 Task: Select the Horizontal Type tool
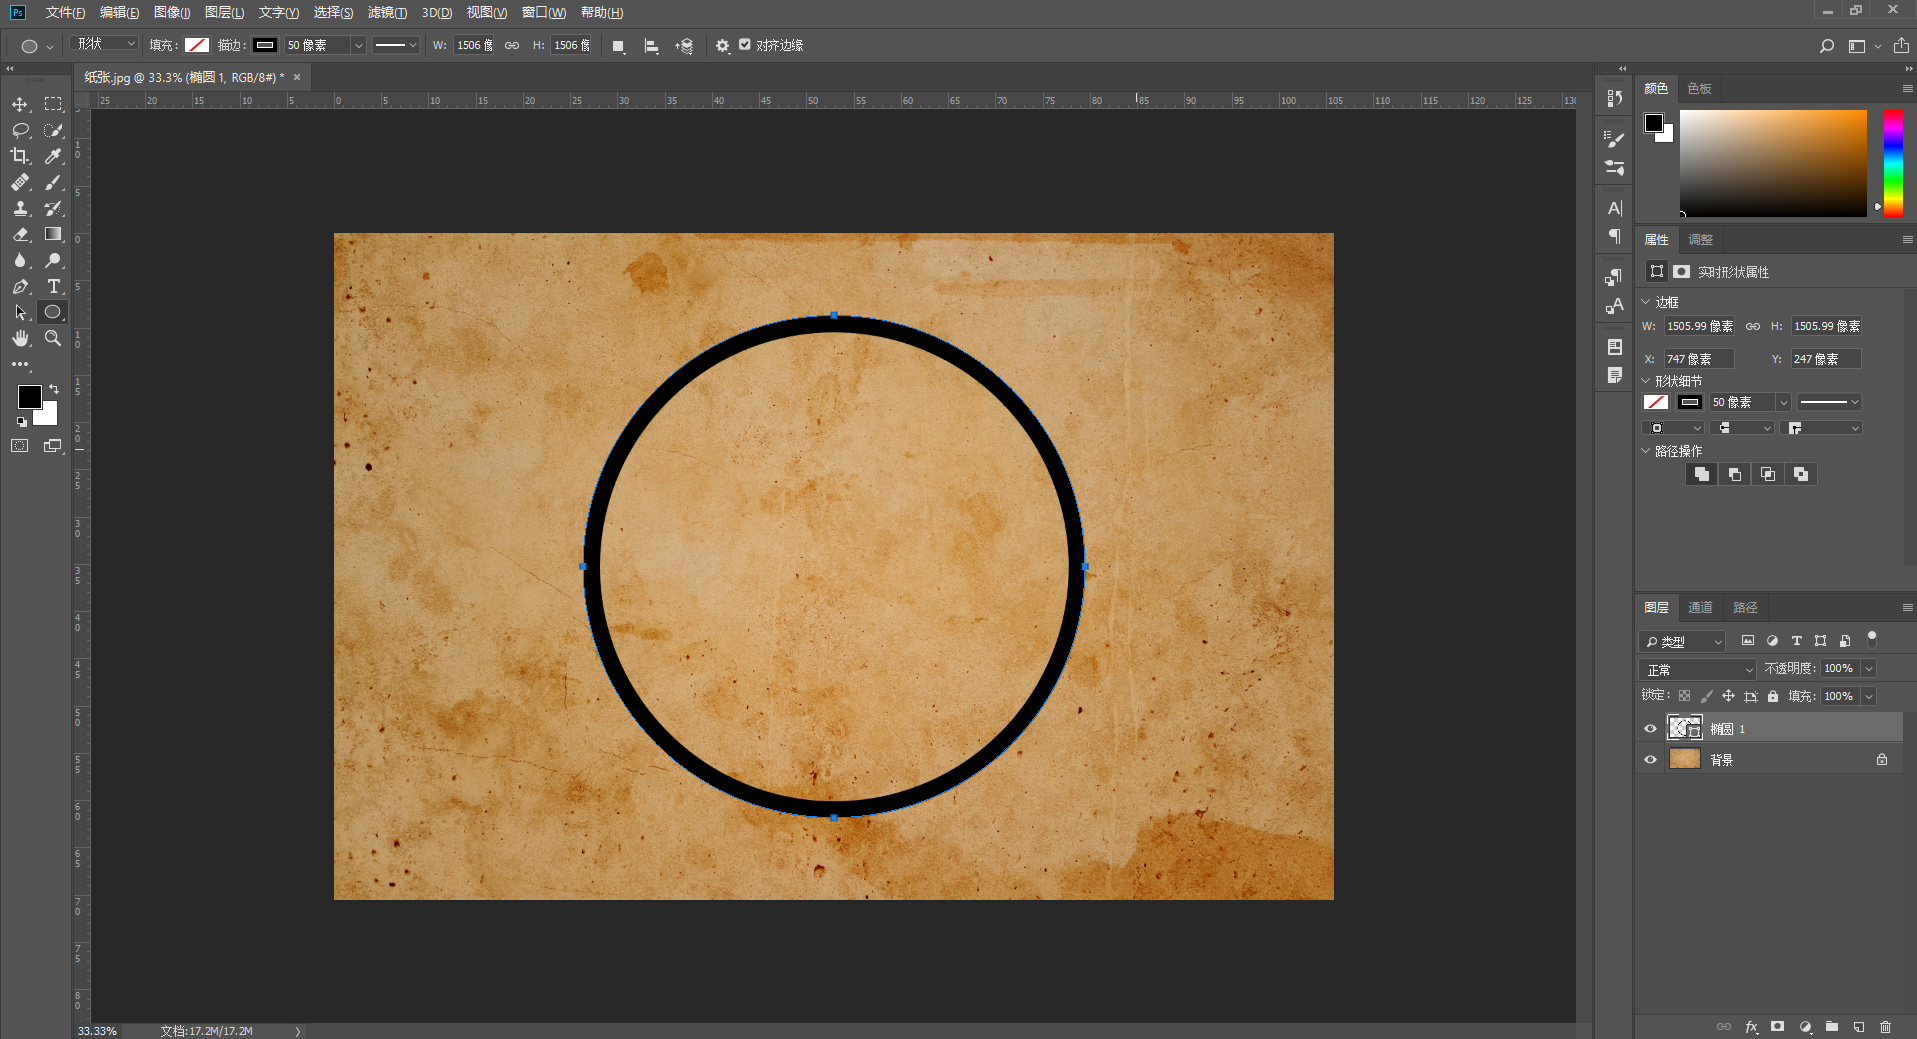click(x=53, y=286)
